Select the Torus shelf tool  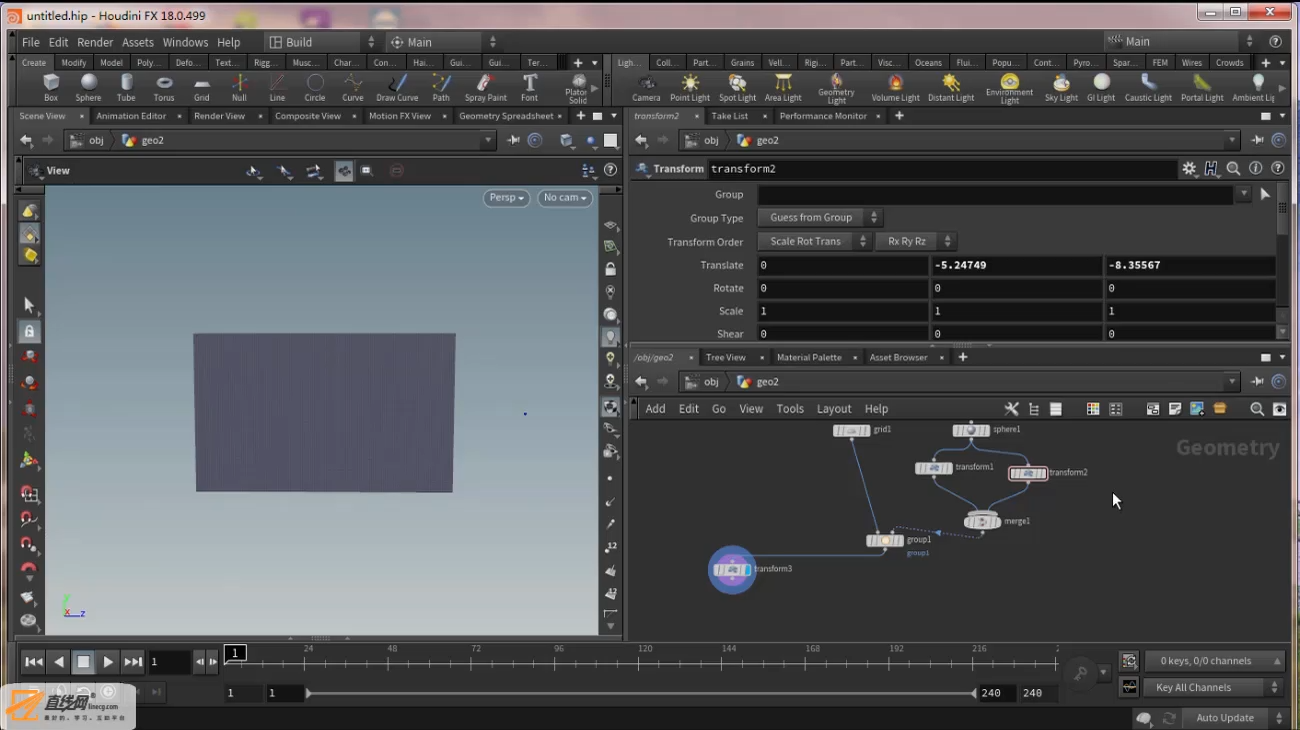164,87
